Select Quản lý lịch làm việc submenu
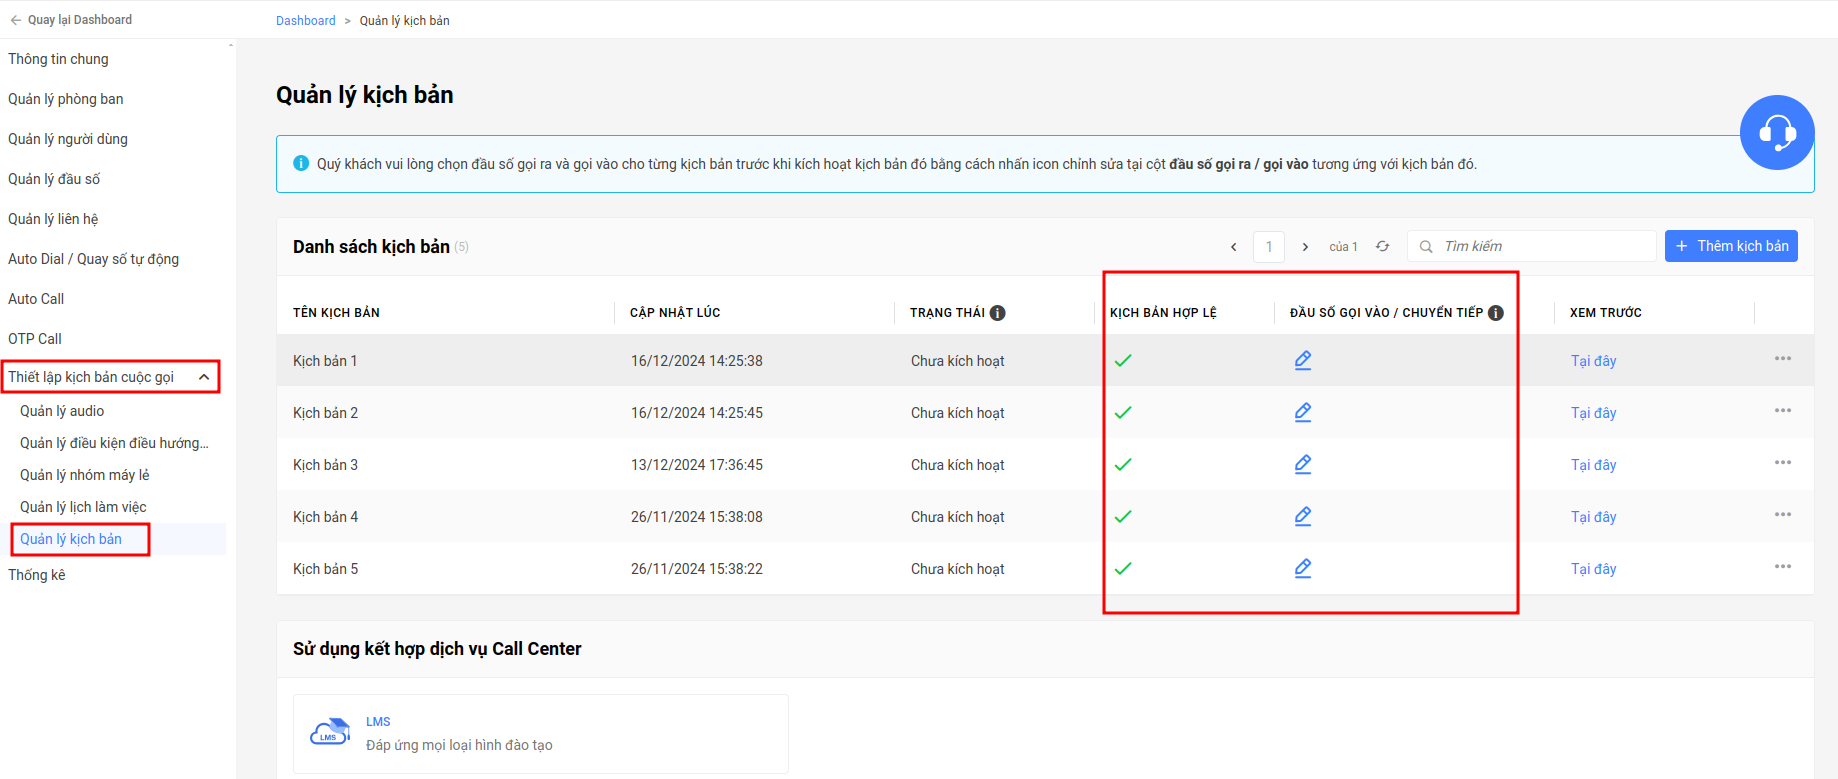This screenshot has height=779, width=1838. pos(83,507)
